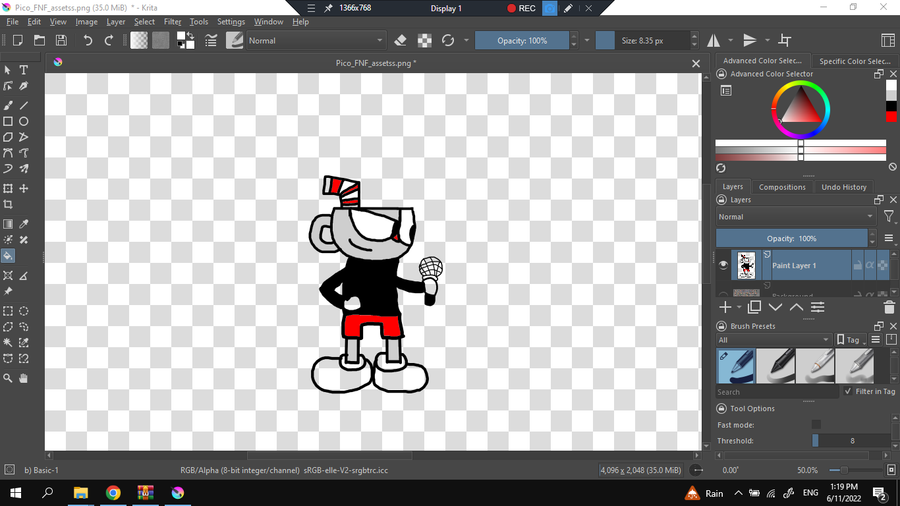
Task: Select the Zoom magnifier tool
Action: tap(8, 379)
